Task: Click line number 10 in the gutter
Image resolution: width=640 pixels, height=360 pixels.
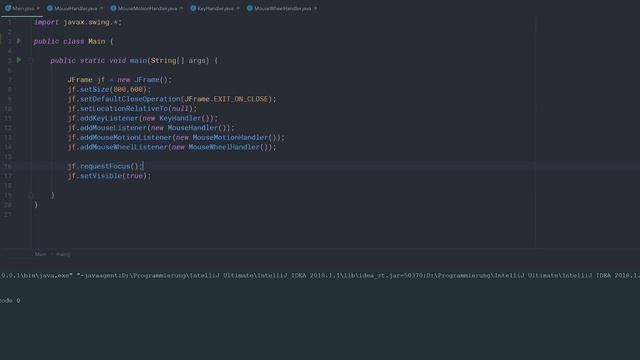Action: (8, 109)
